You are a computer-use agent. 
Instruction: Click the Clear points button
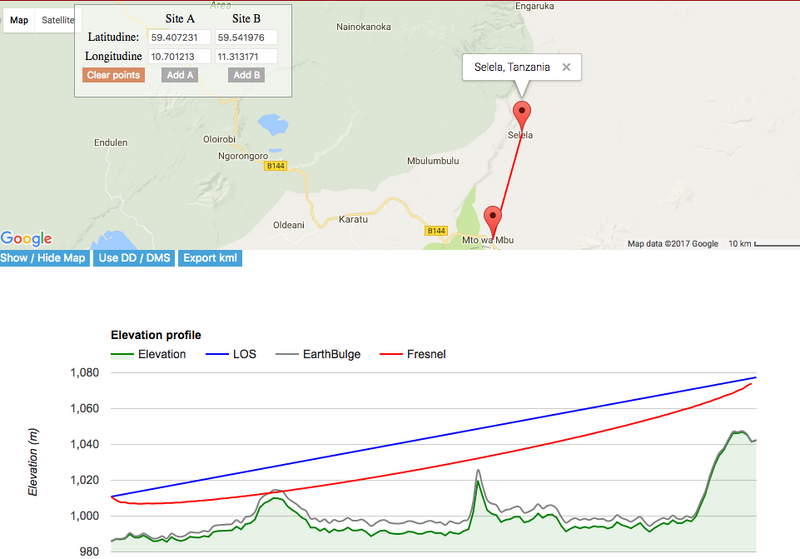113,75
